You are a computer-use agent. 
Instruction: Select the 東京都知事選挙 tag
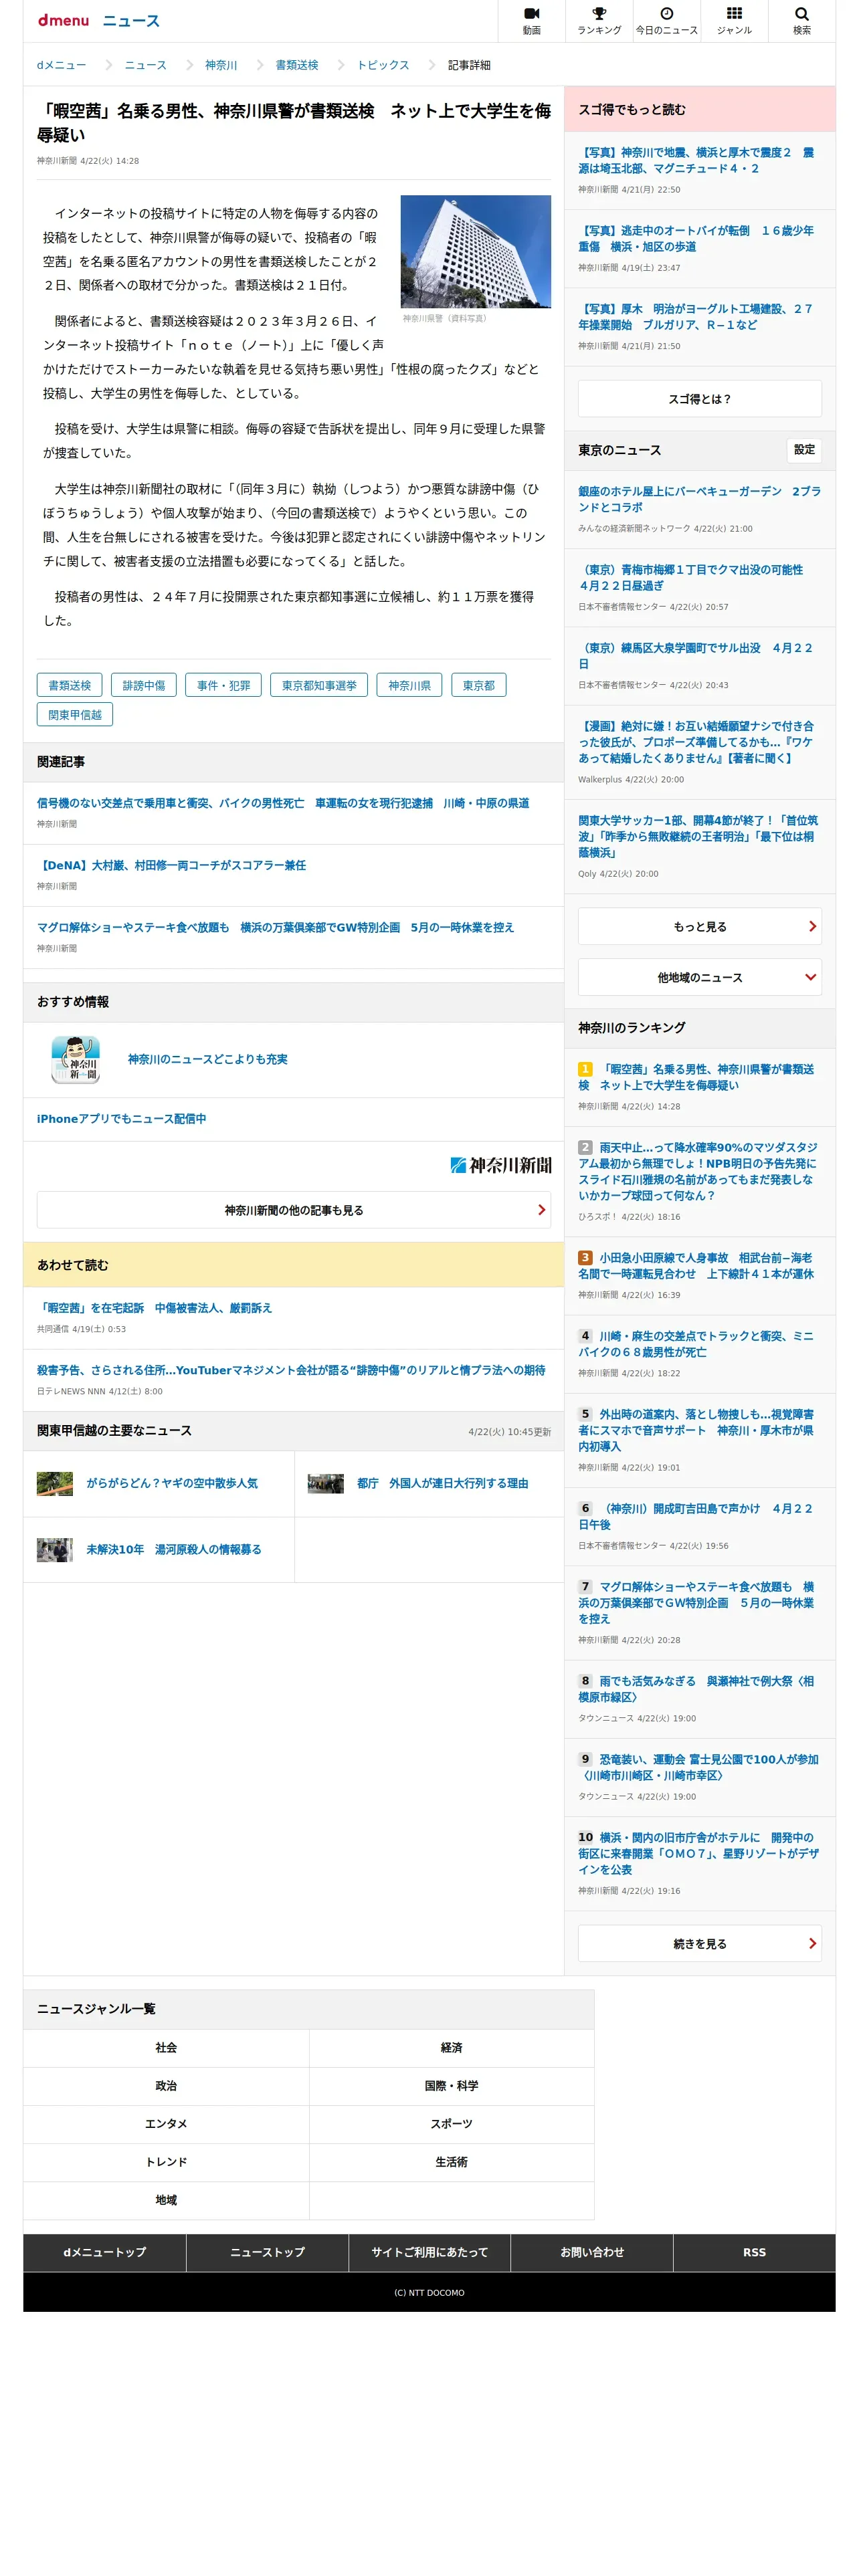coord(319,685)
